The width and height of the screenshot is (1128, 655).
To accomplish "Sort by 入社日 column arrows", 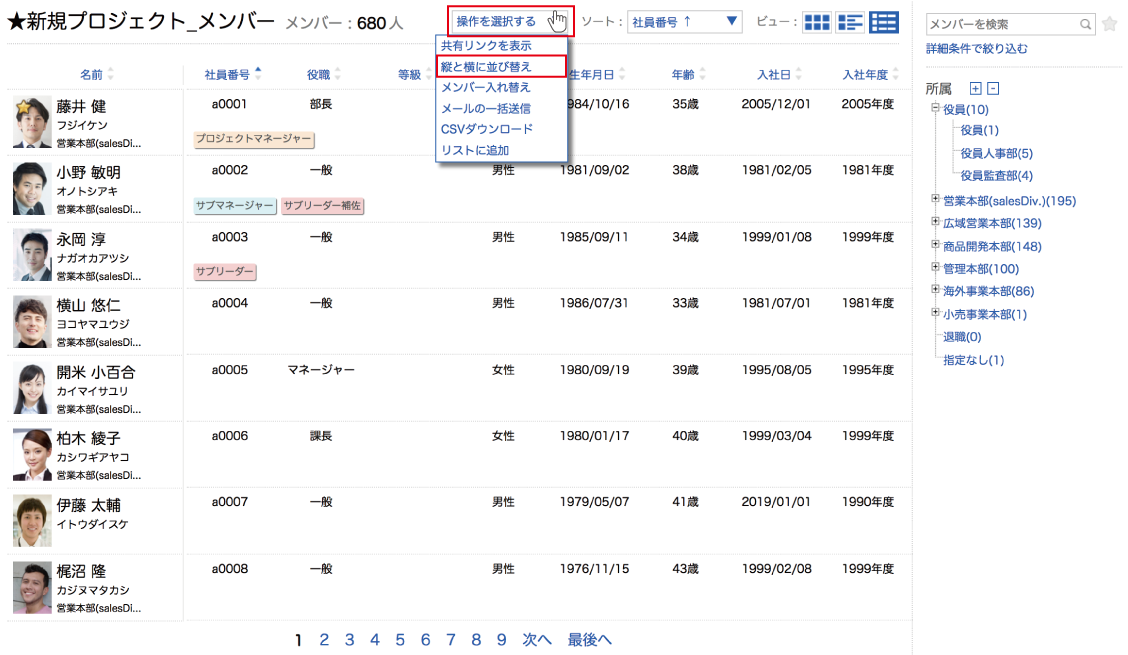I will (x=799, y=74).
